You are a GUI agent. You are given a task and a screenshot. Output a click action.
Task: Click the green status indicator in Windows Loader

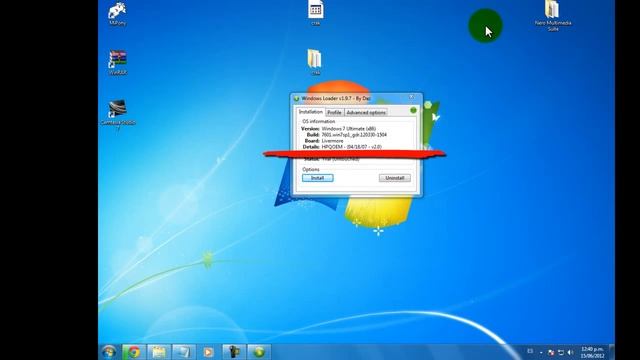[x=413, y=110]
